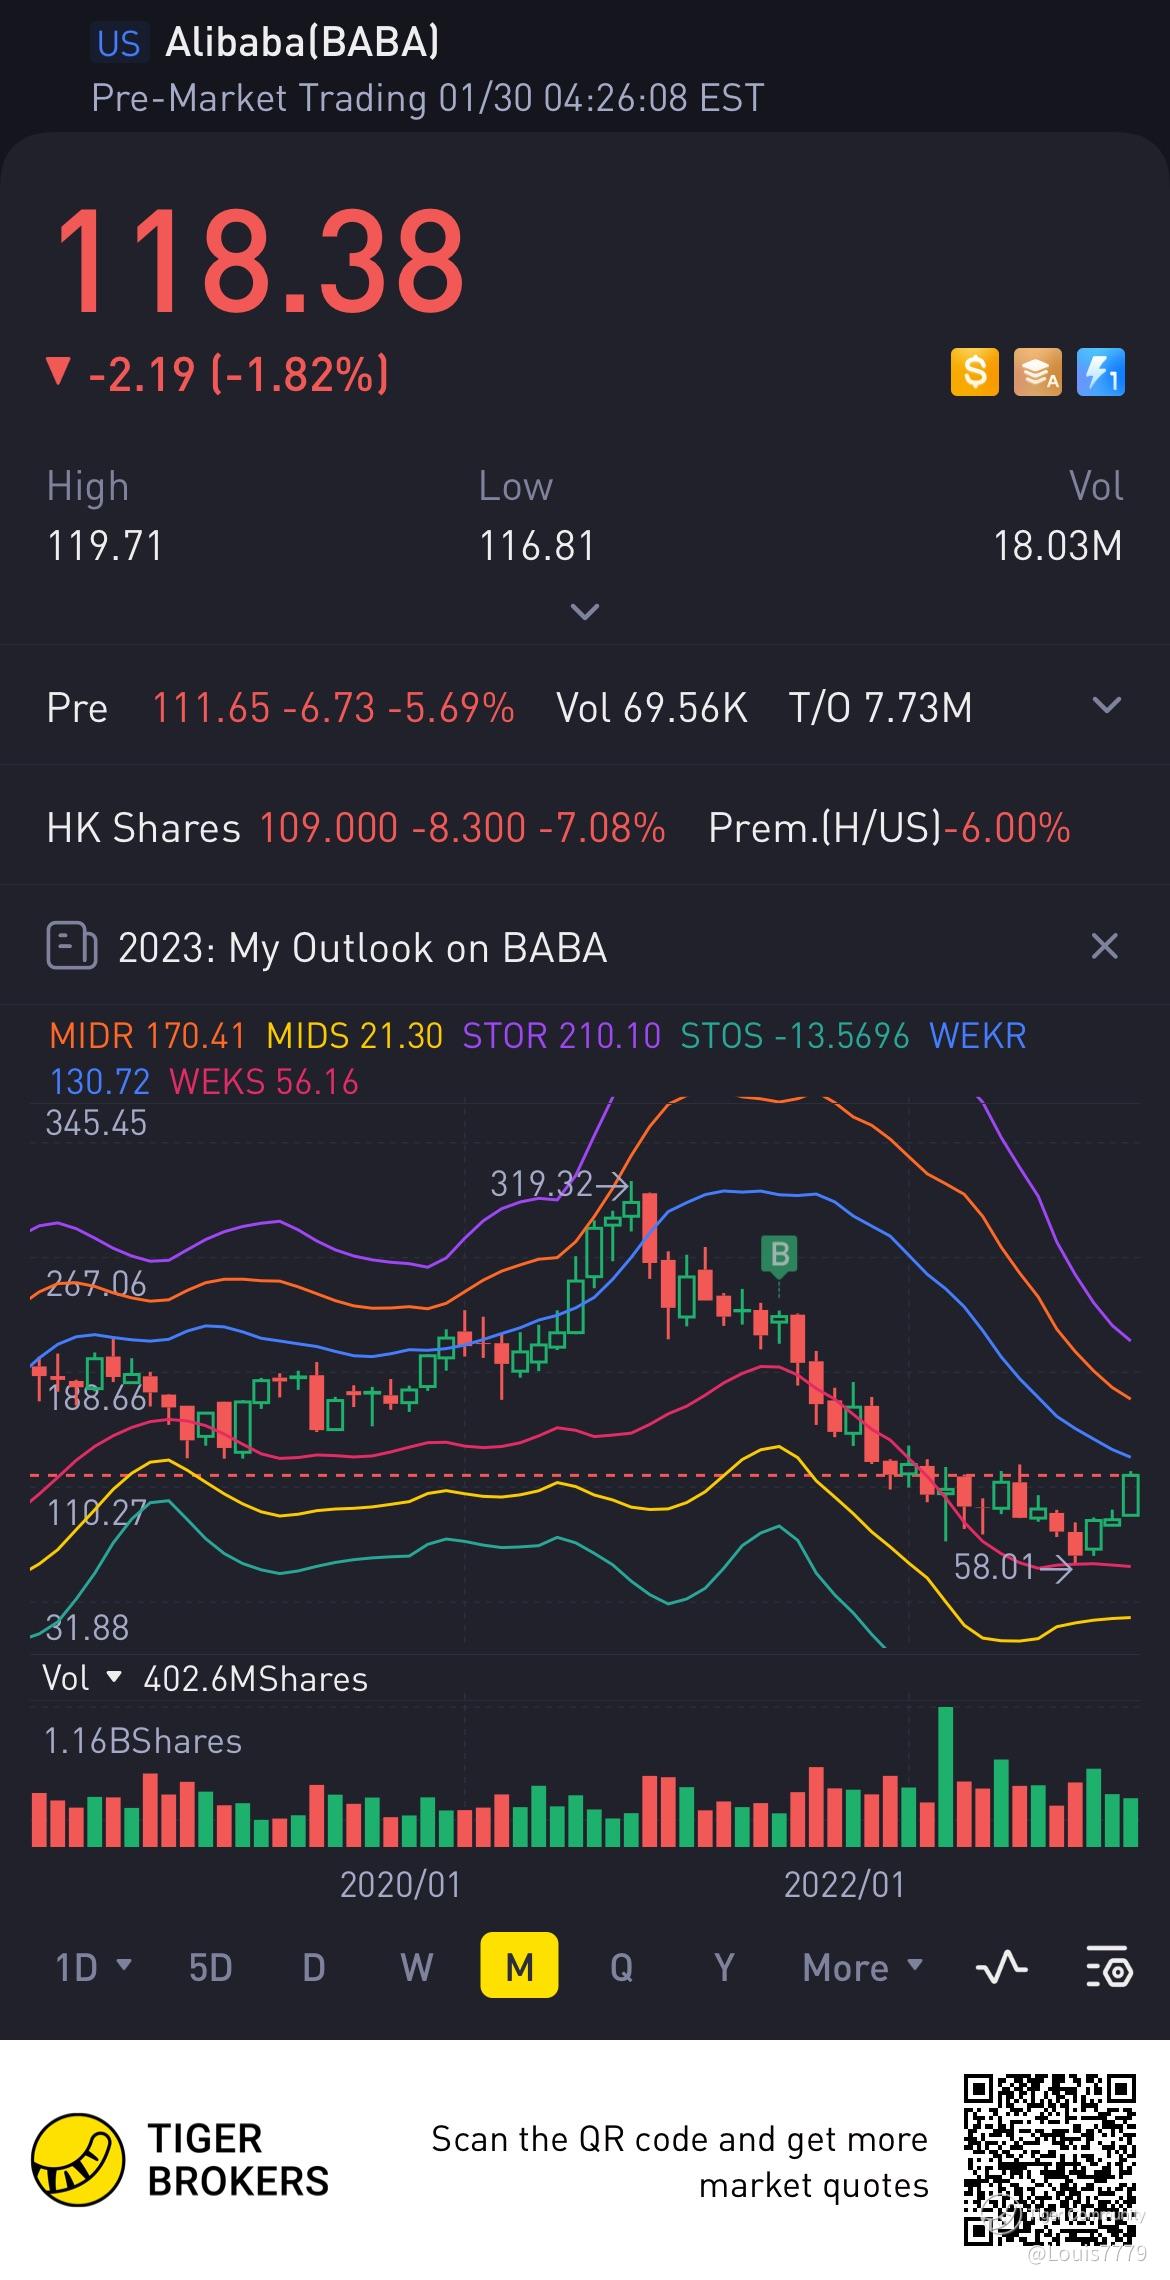The width and height of the screenshot is (1170, 2280).
Task: Open 2023: My Outlook on BABA link
Action: coord(362,948)
